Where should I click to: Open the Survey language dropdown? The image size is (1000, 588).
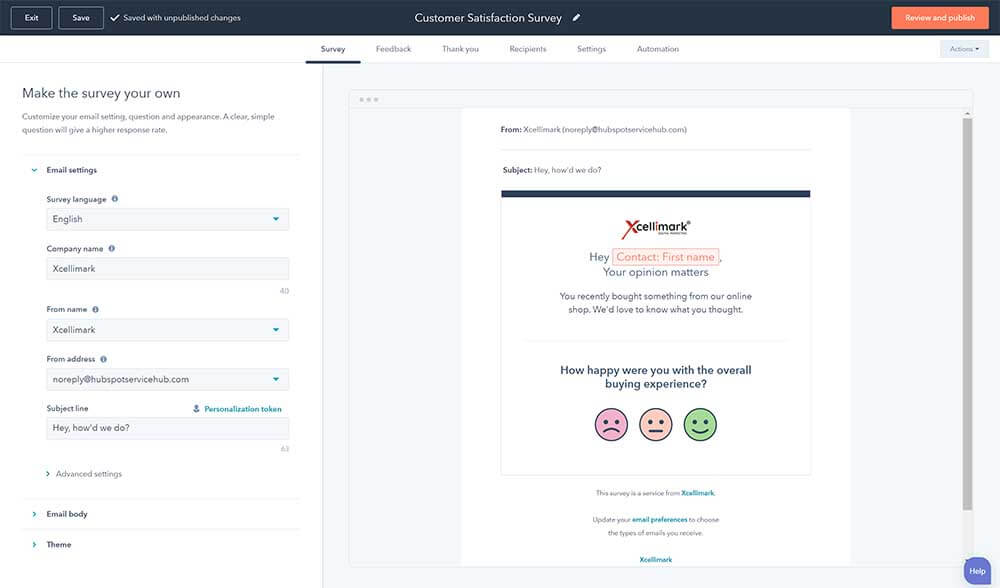[x=168, y=219]
